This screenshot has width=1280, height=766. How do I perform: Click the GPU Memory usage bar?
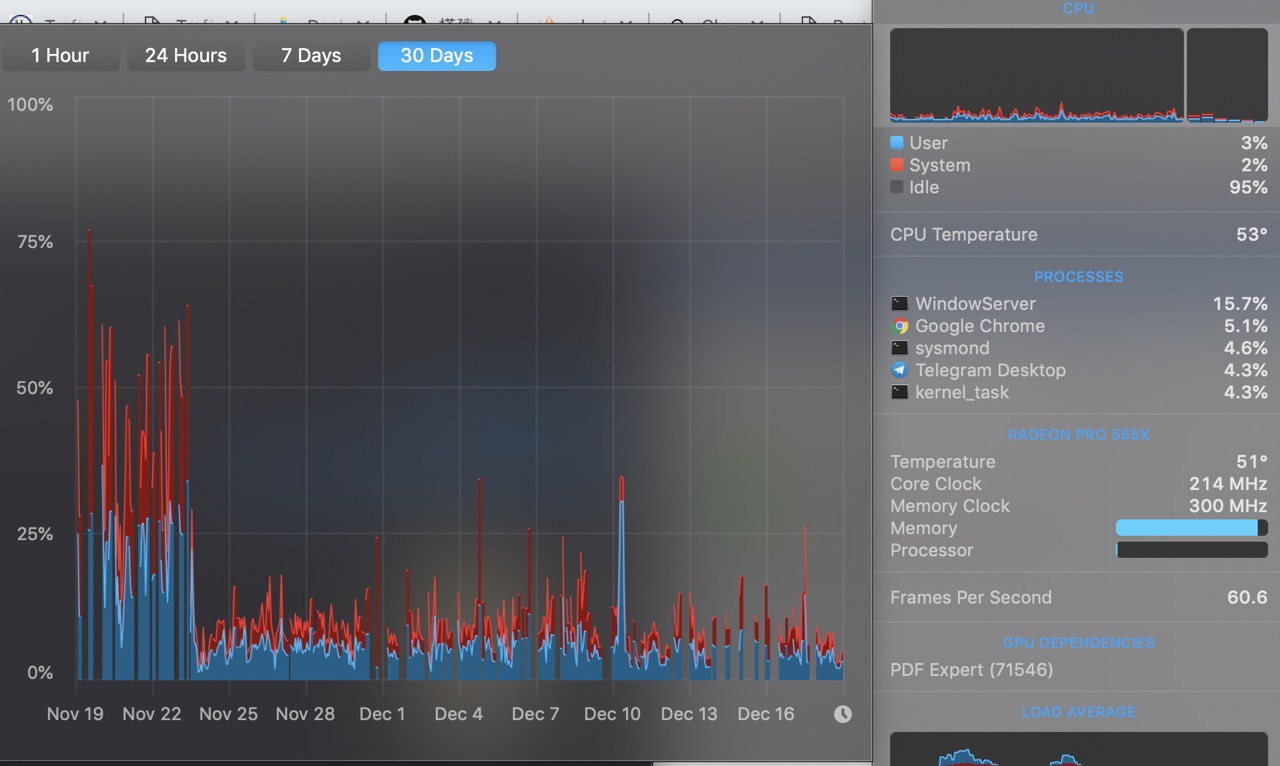coord(1191,528)
